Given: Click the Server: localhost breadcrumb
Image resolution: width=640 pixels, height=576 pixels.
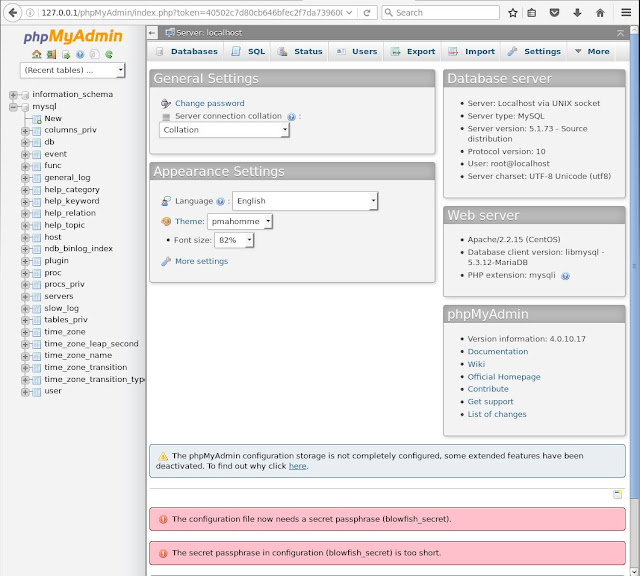Looking at the screenshot, I should click(209, 33).
